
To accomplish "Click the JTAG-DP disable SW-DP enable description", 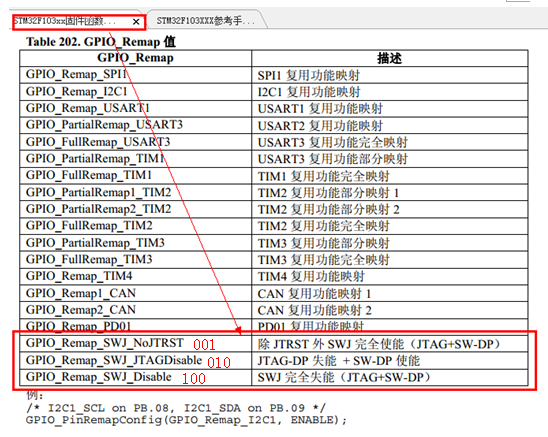I will (338, 360).
